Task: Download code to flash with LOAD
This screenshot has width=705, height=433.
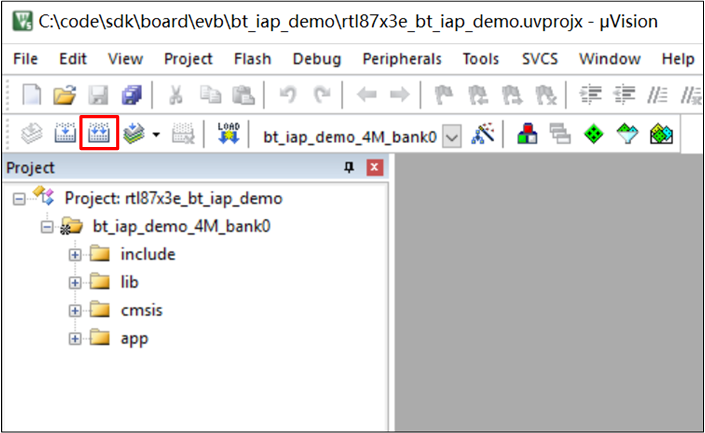Action: point(228,133)
